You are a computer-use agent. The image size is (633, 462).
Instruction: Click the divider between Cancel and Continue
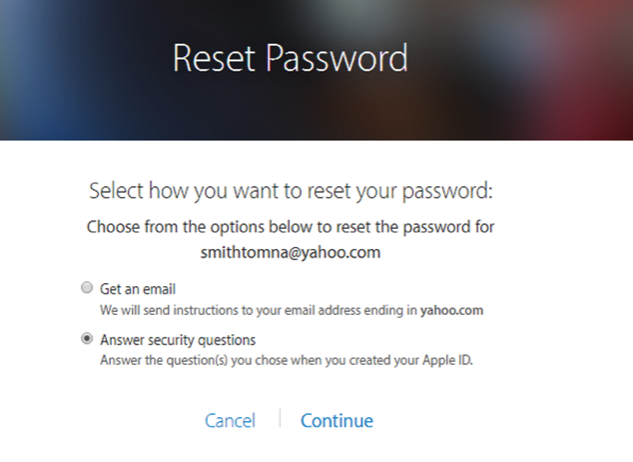click(x=279, y=418)
